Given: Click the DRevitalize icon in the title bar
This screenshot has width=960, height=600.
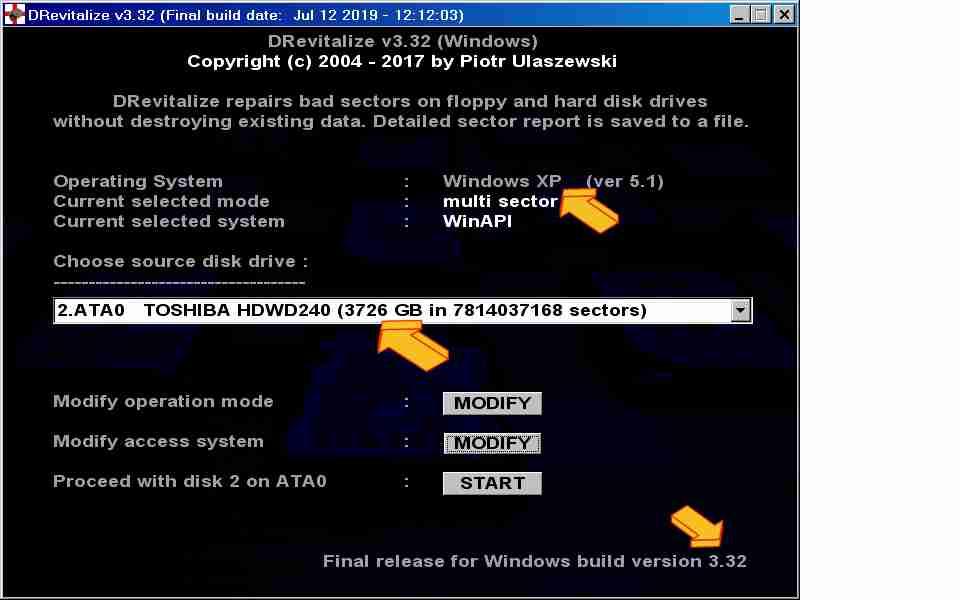Looking at the screenshot, I should click(x=14, y=14).
